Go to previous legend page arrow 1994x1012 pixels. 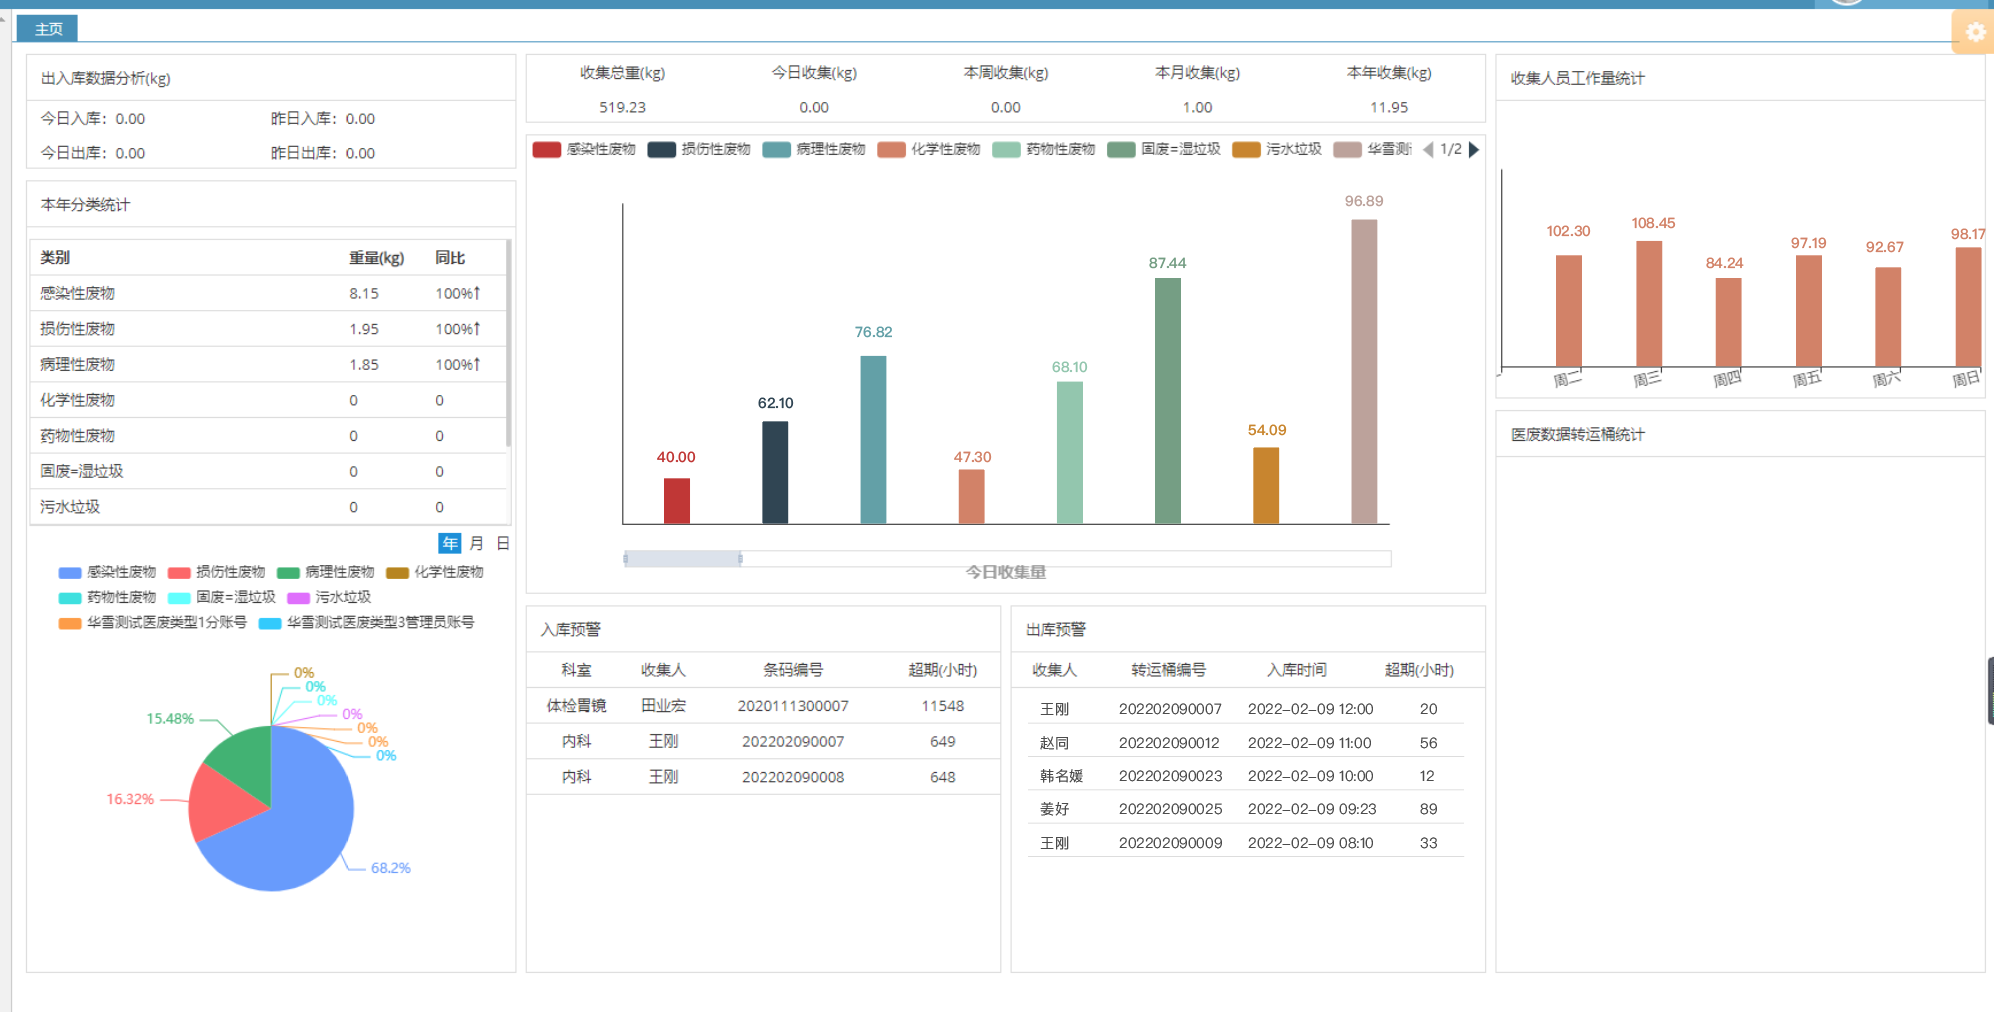[1428, 150]
